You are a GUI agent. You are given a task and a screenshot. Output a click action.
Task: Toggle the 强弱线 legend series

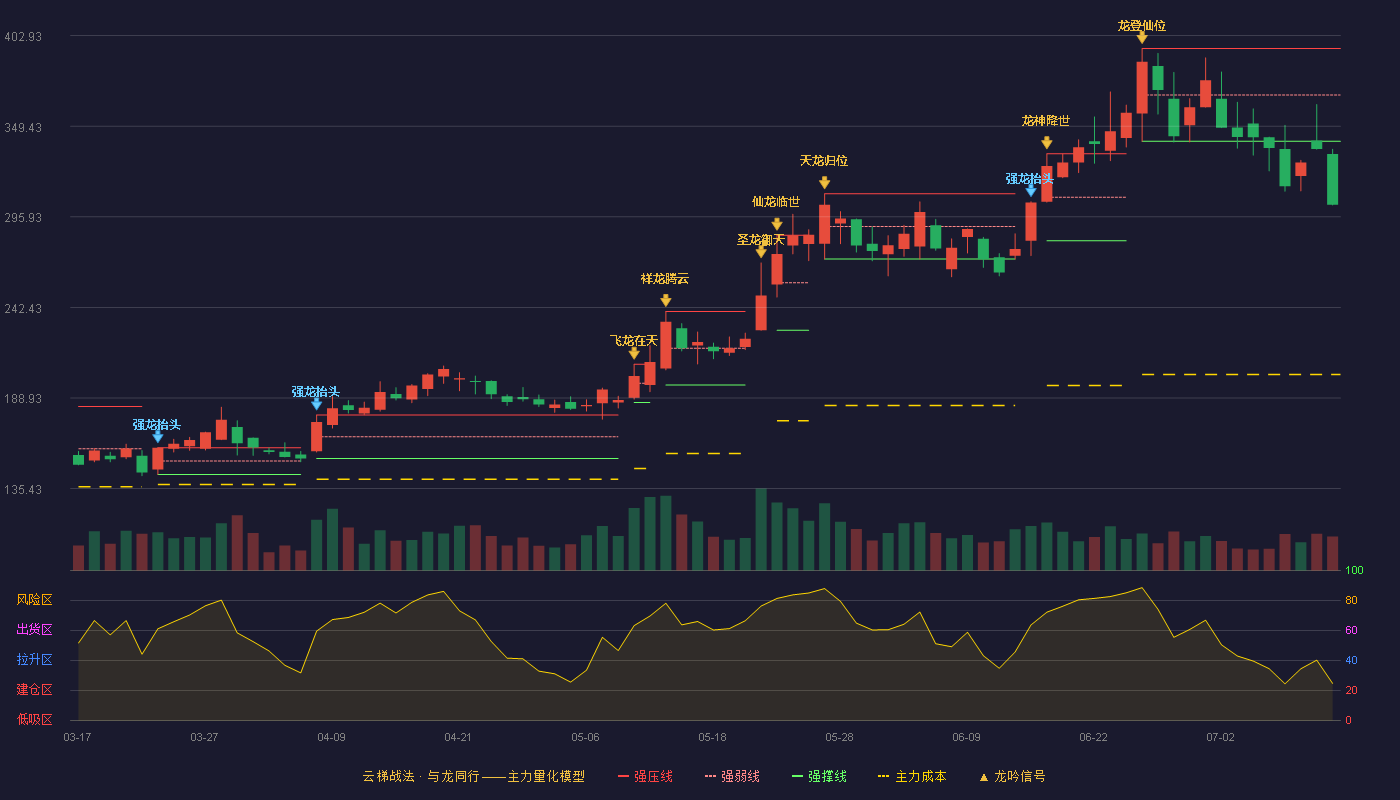coord(732,776)
